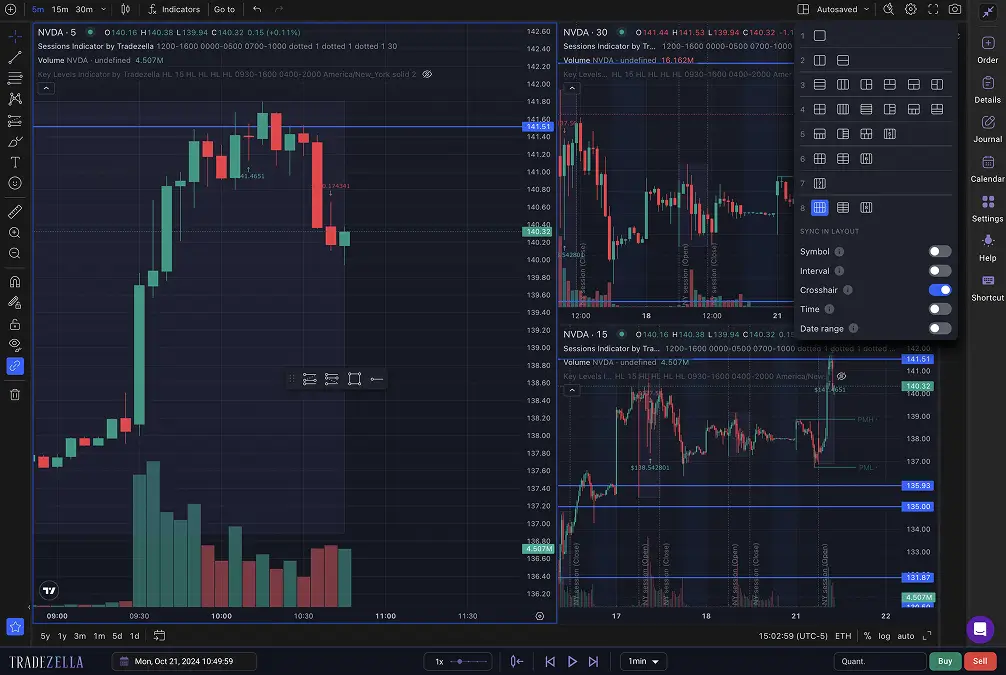Click the zoom in magnifier tool
Viewport: 1006px width, 675px height.
click(15, 232)
